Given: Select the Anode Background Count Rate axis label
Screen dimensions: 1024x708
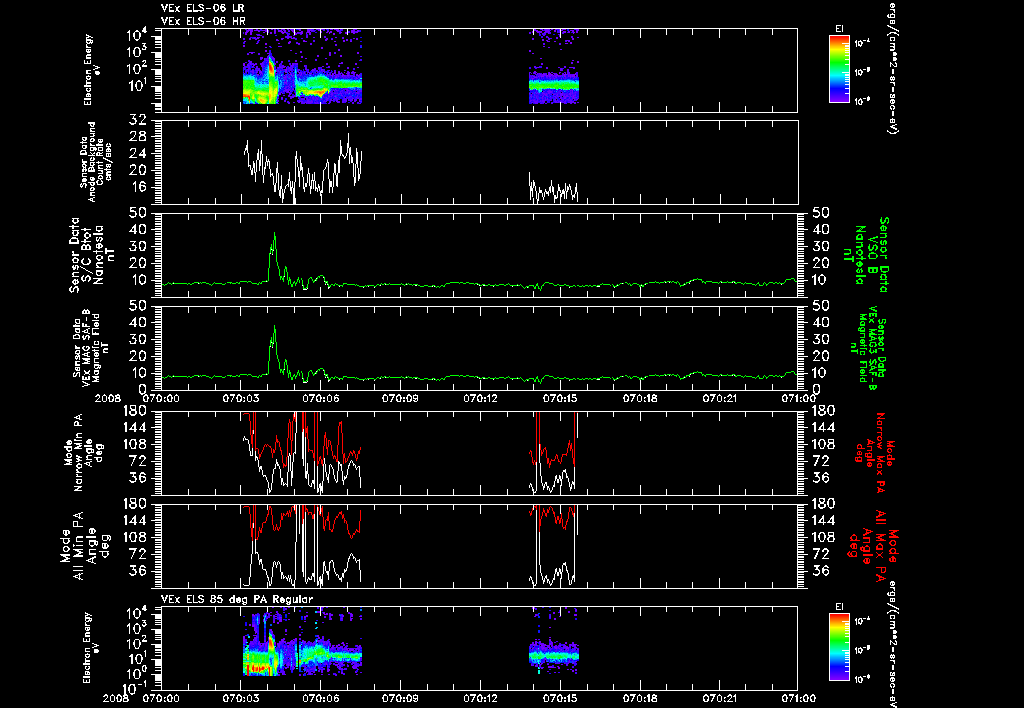Looking at the screenshot, I should pos(96,162).
